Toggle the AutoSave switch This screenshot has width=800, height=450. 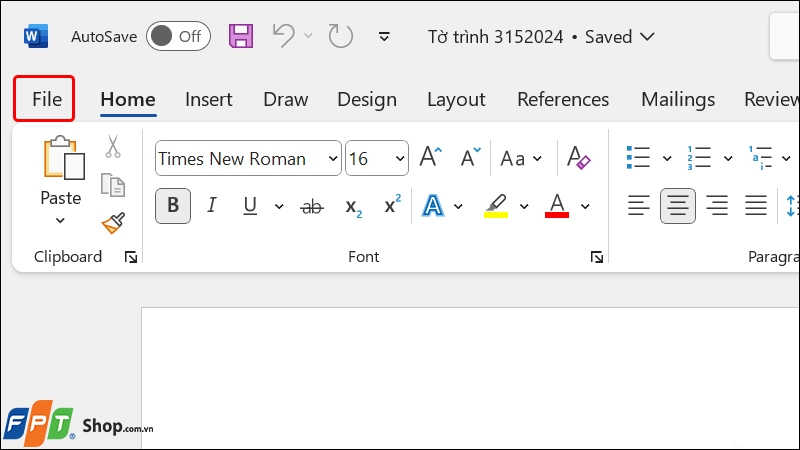[178, 37]
